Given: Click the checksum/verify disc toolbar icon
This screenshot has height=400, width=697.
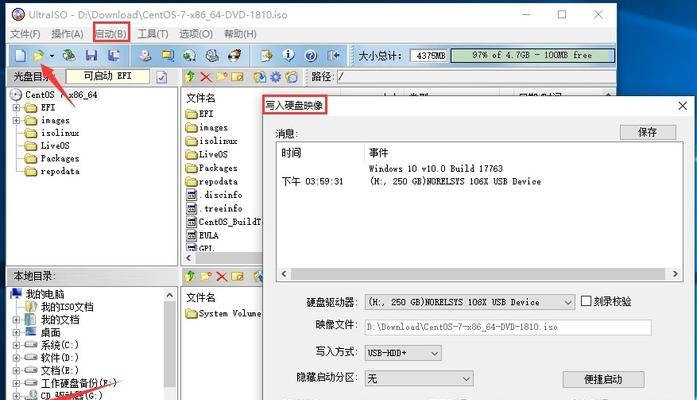Looking at the screenshot, I should (212, 56).
